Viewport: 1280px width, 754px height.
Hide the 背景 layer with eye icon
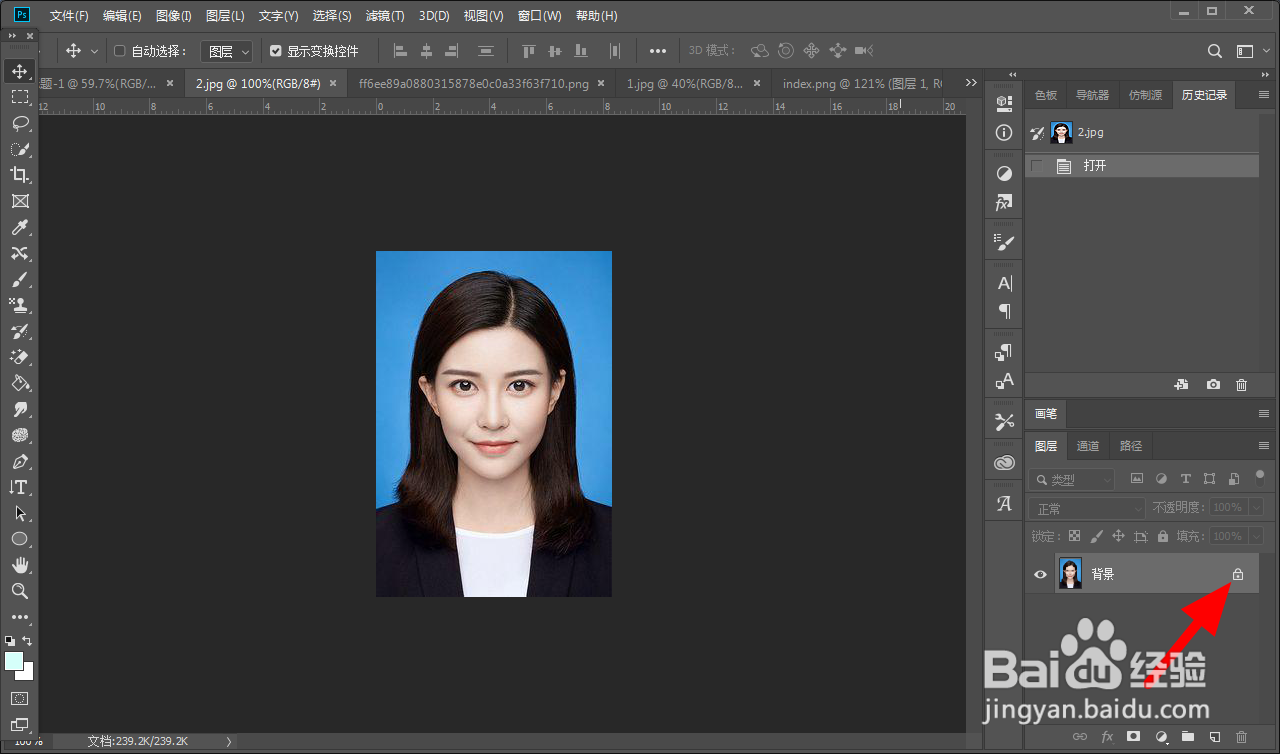[1040, 574]
